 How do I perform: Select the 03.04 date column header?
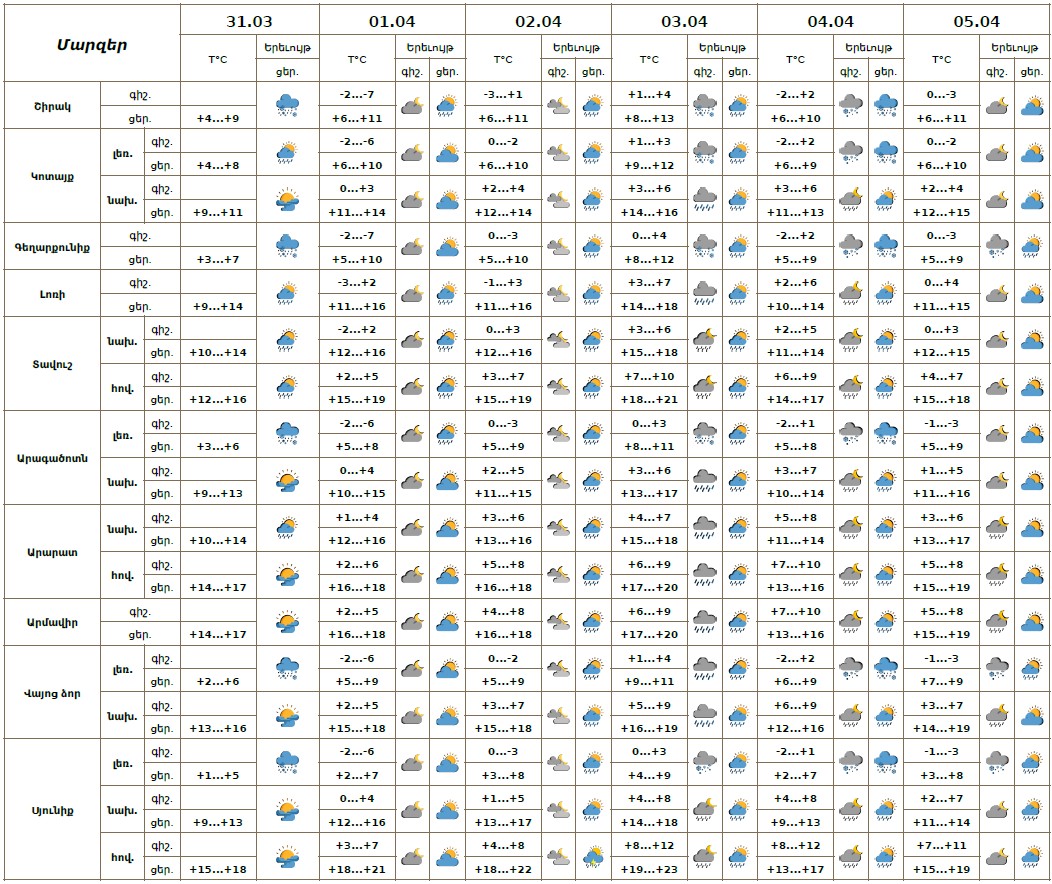point(684,20)
